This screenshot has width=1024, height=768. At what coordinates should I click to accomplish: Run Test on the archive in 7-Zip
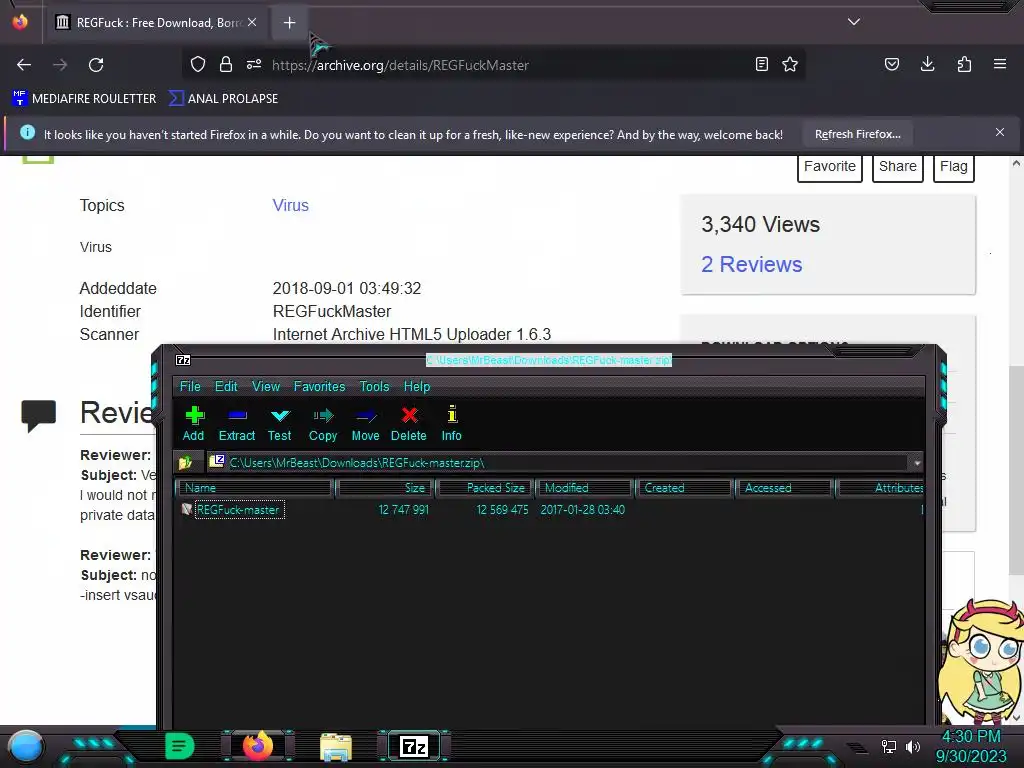280,424
